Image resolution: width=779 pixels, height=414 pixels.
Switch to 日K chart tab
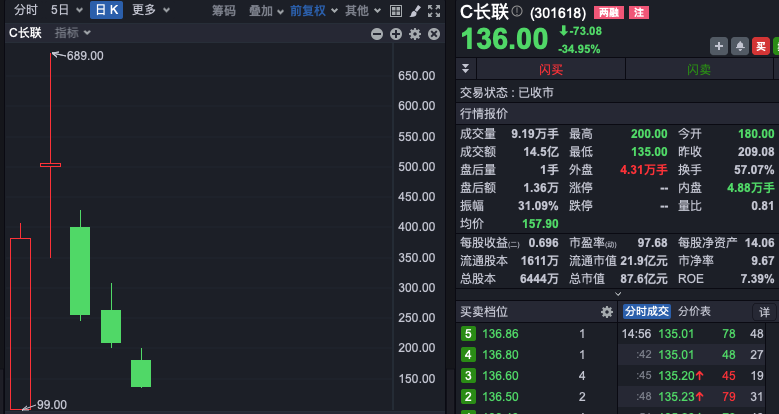106,10
